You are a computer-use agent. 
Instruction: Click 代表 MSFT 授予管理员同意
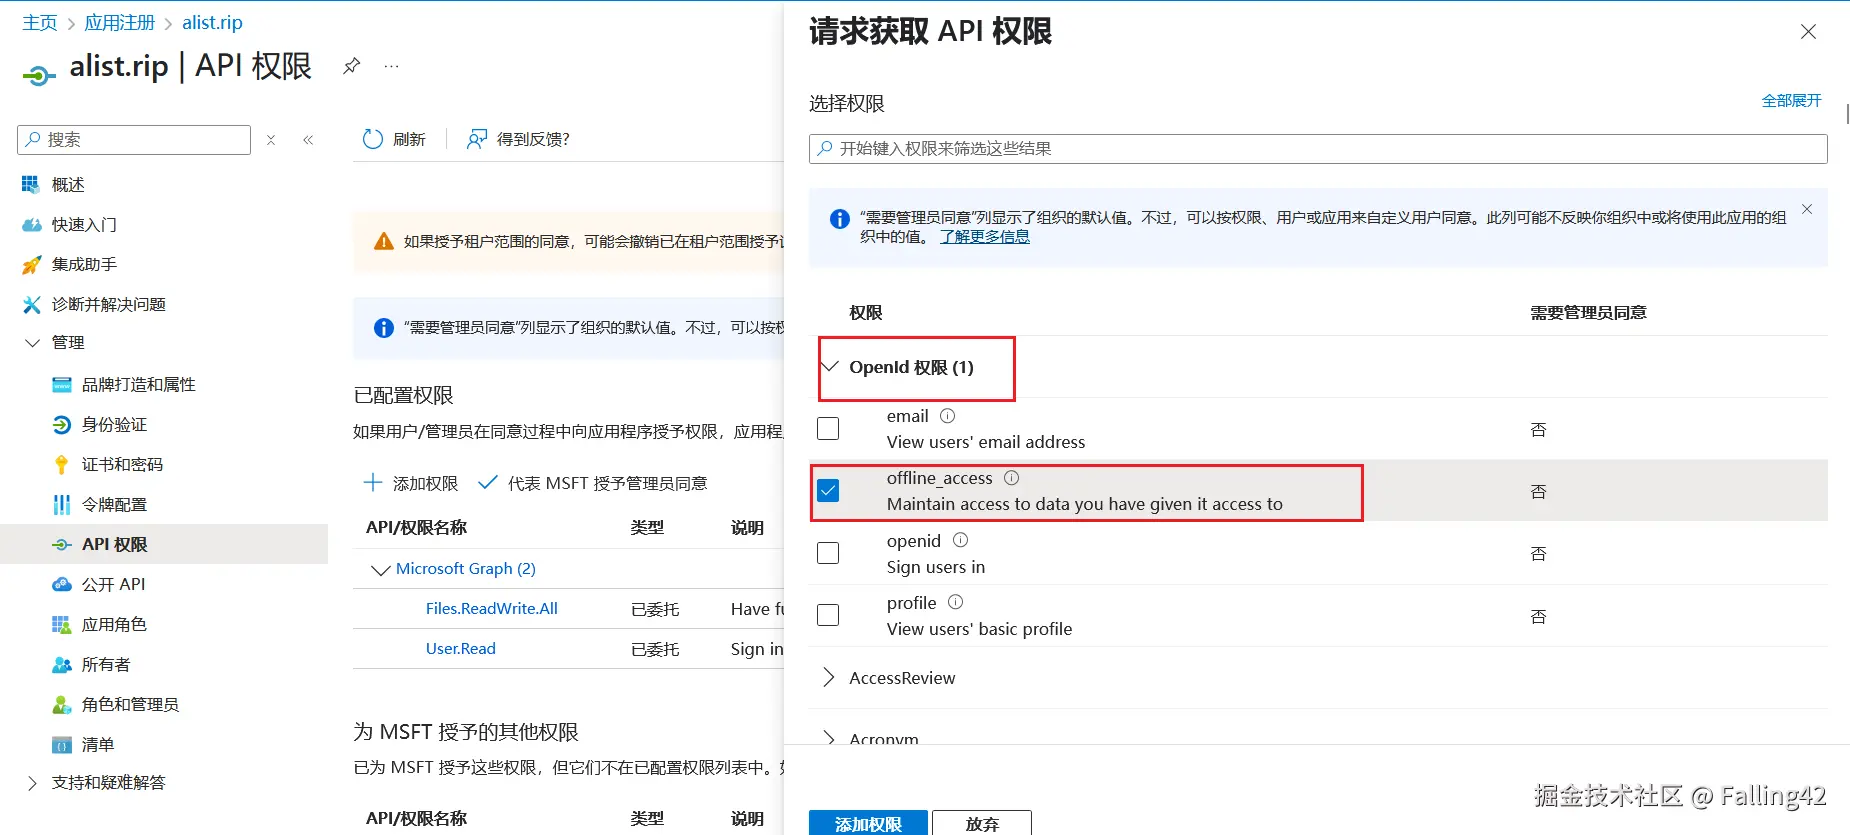coord(592,483)
